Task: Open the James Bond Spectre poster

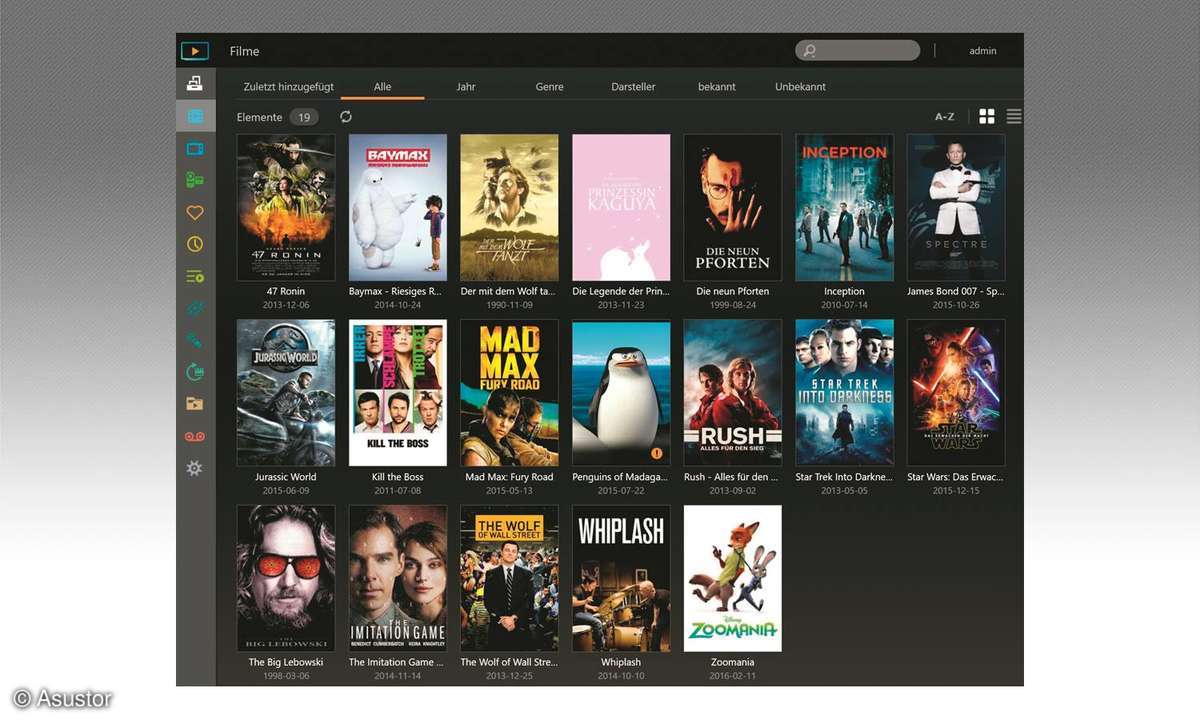Action: [x=956, y=207]
